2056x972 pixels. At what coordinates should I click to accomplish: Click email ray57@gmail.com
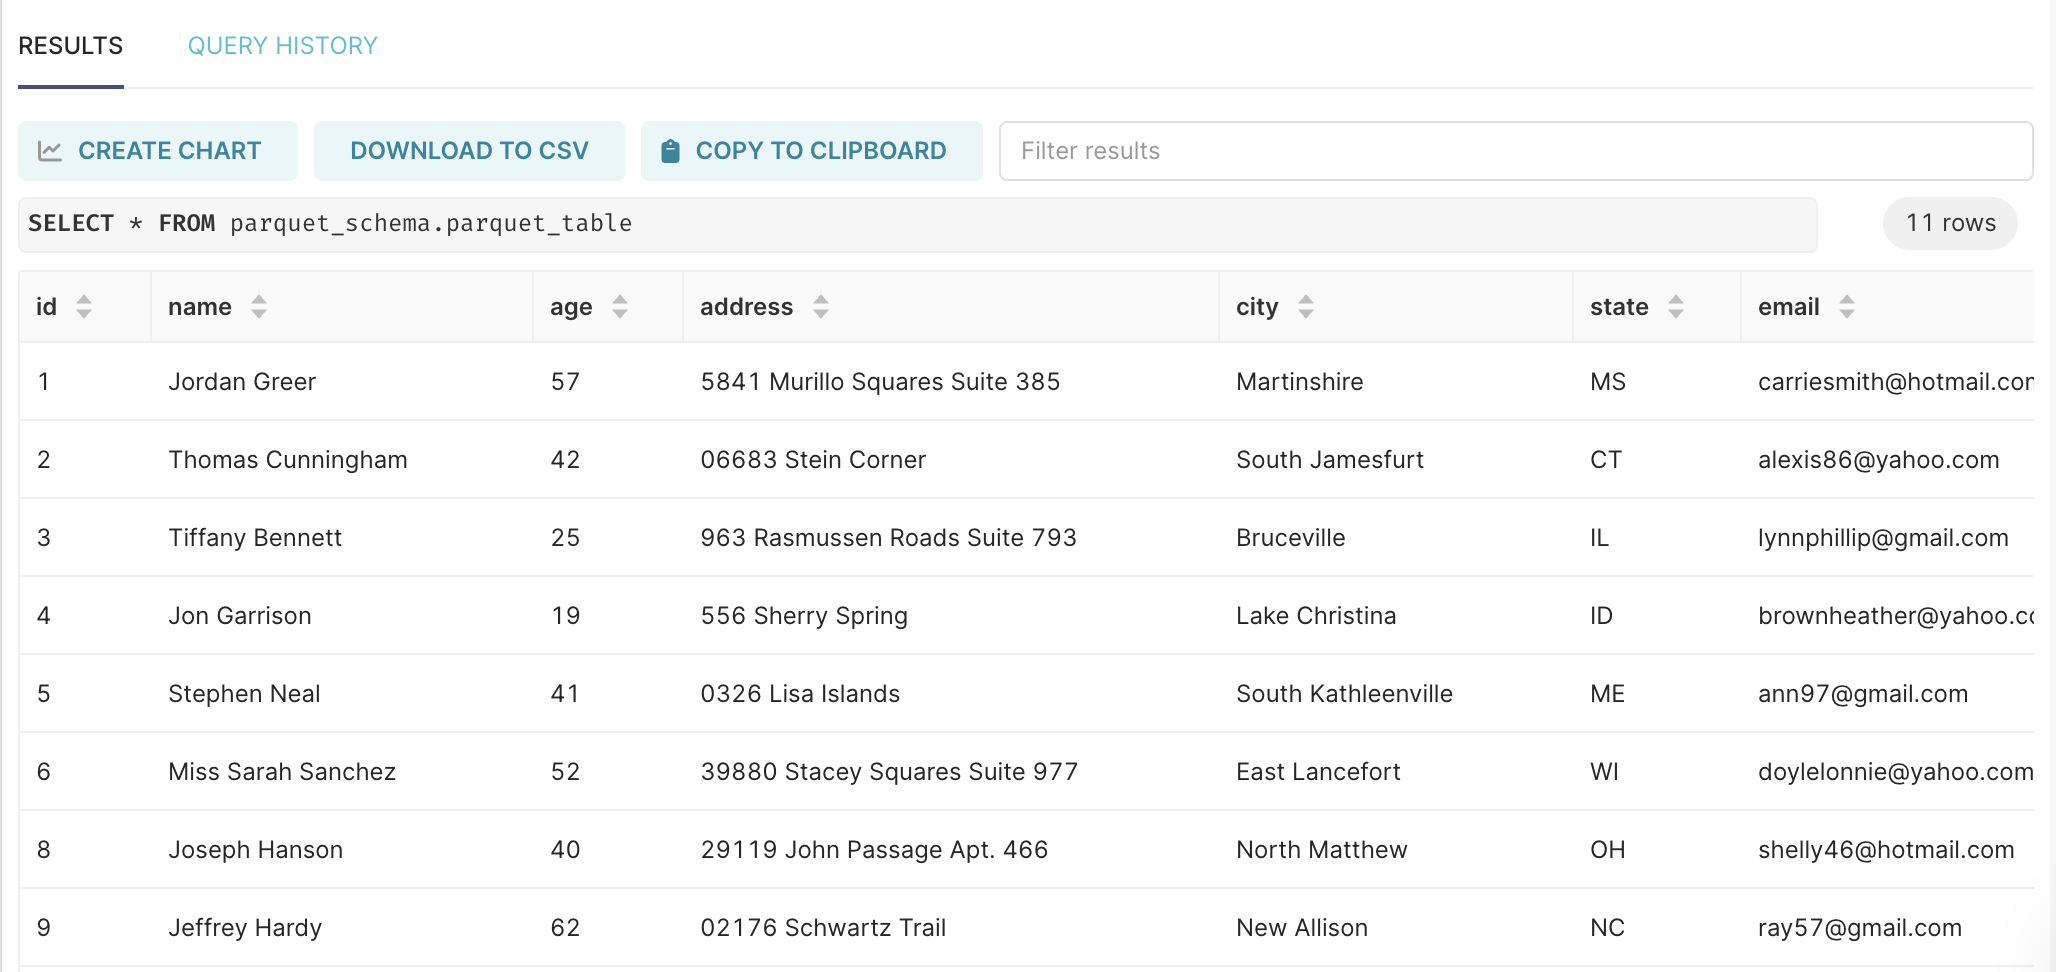(1860, 928)
